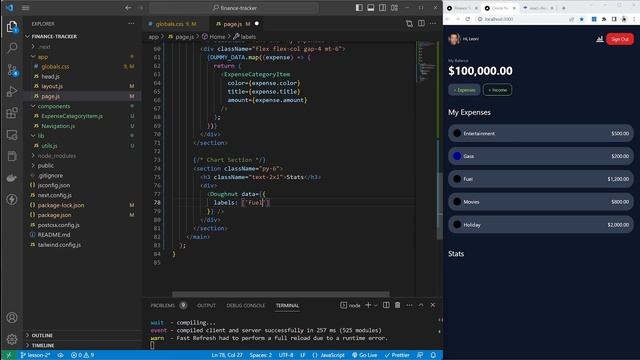The width and height of the screenshot is (640, 360).
Task: Click Go Live in status bar
Action: 365,355
